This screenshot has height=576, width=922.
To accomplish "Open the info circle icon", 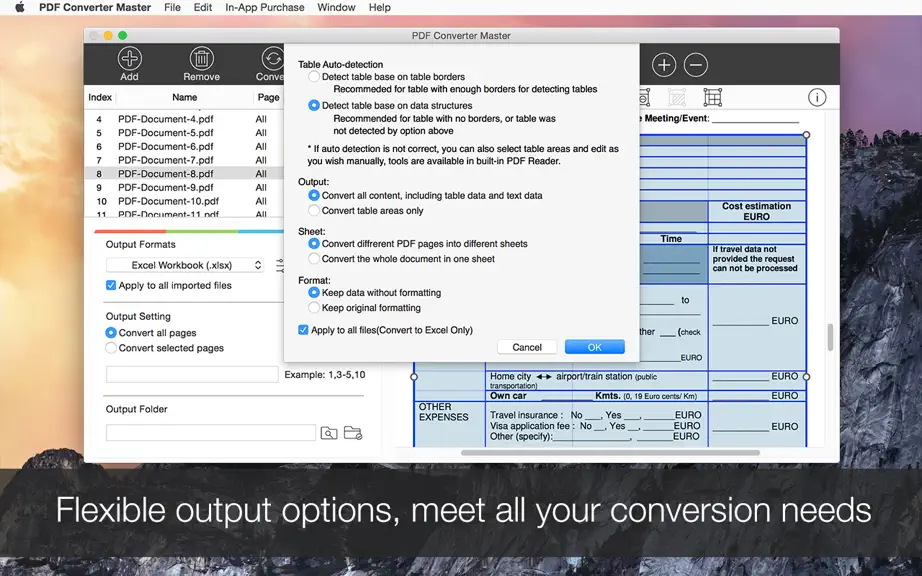I will pos(817,98).
